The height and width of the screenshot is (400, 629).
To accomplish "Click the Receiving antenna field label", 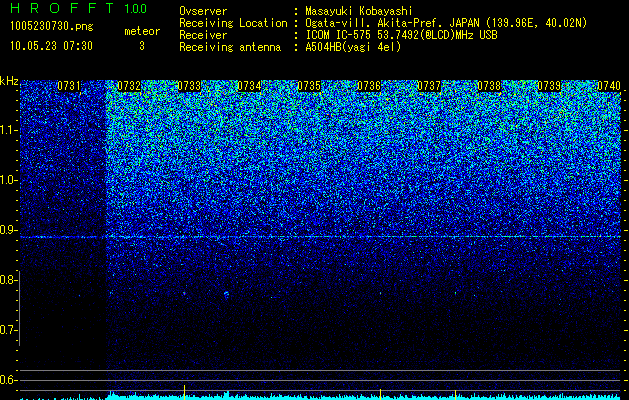I will click(230, 47).
